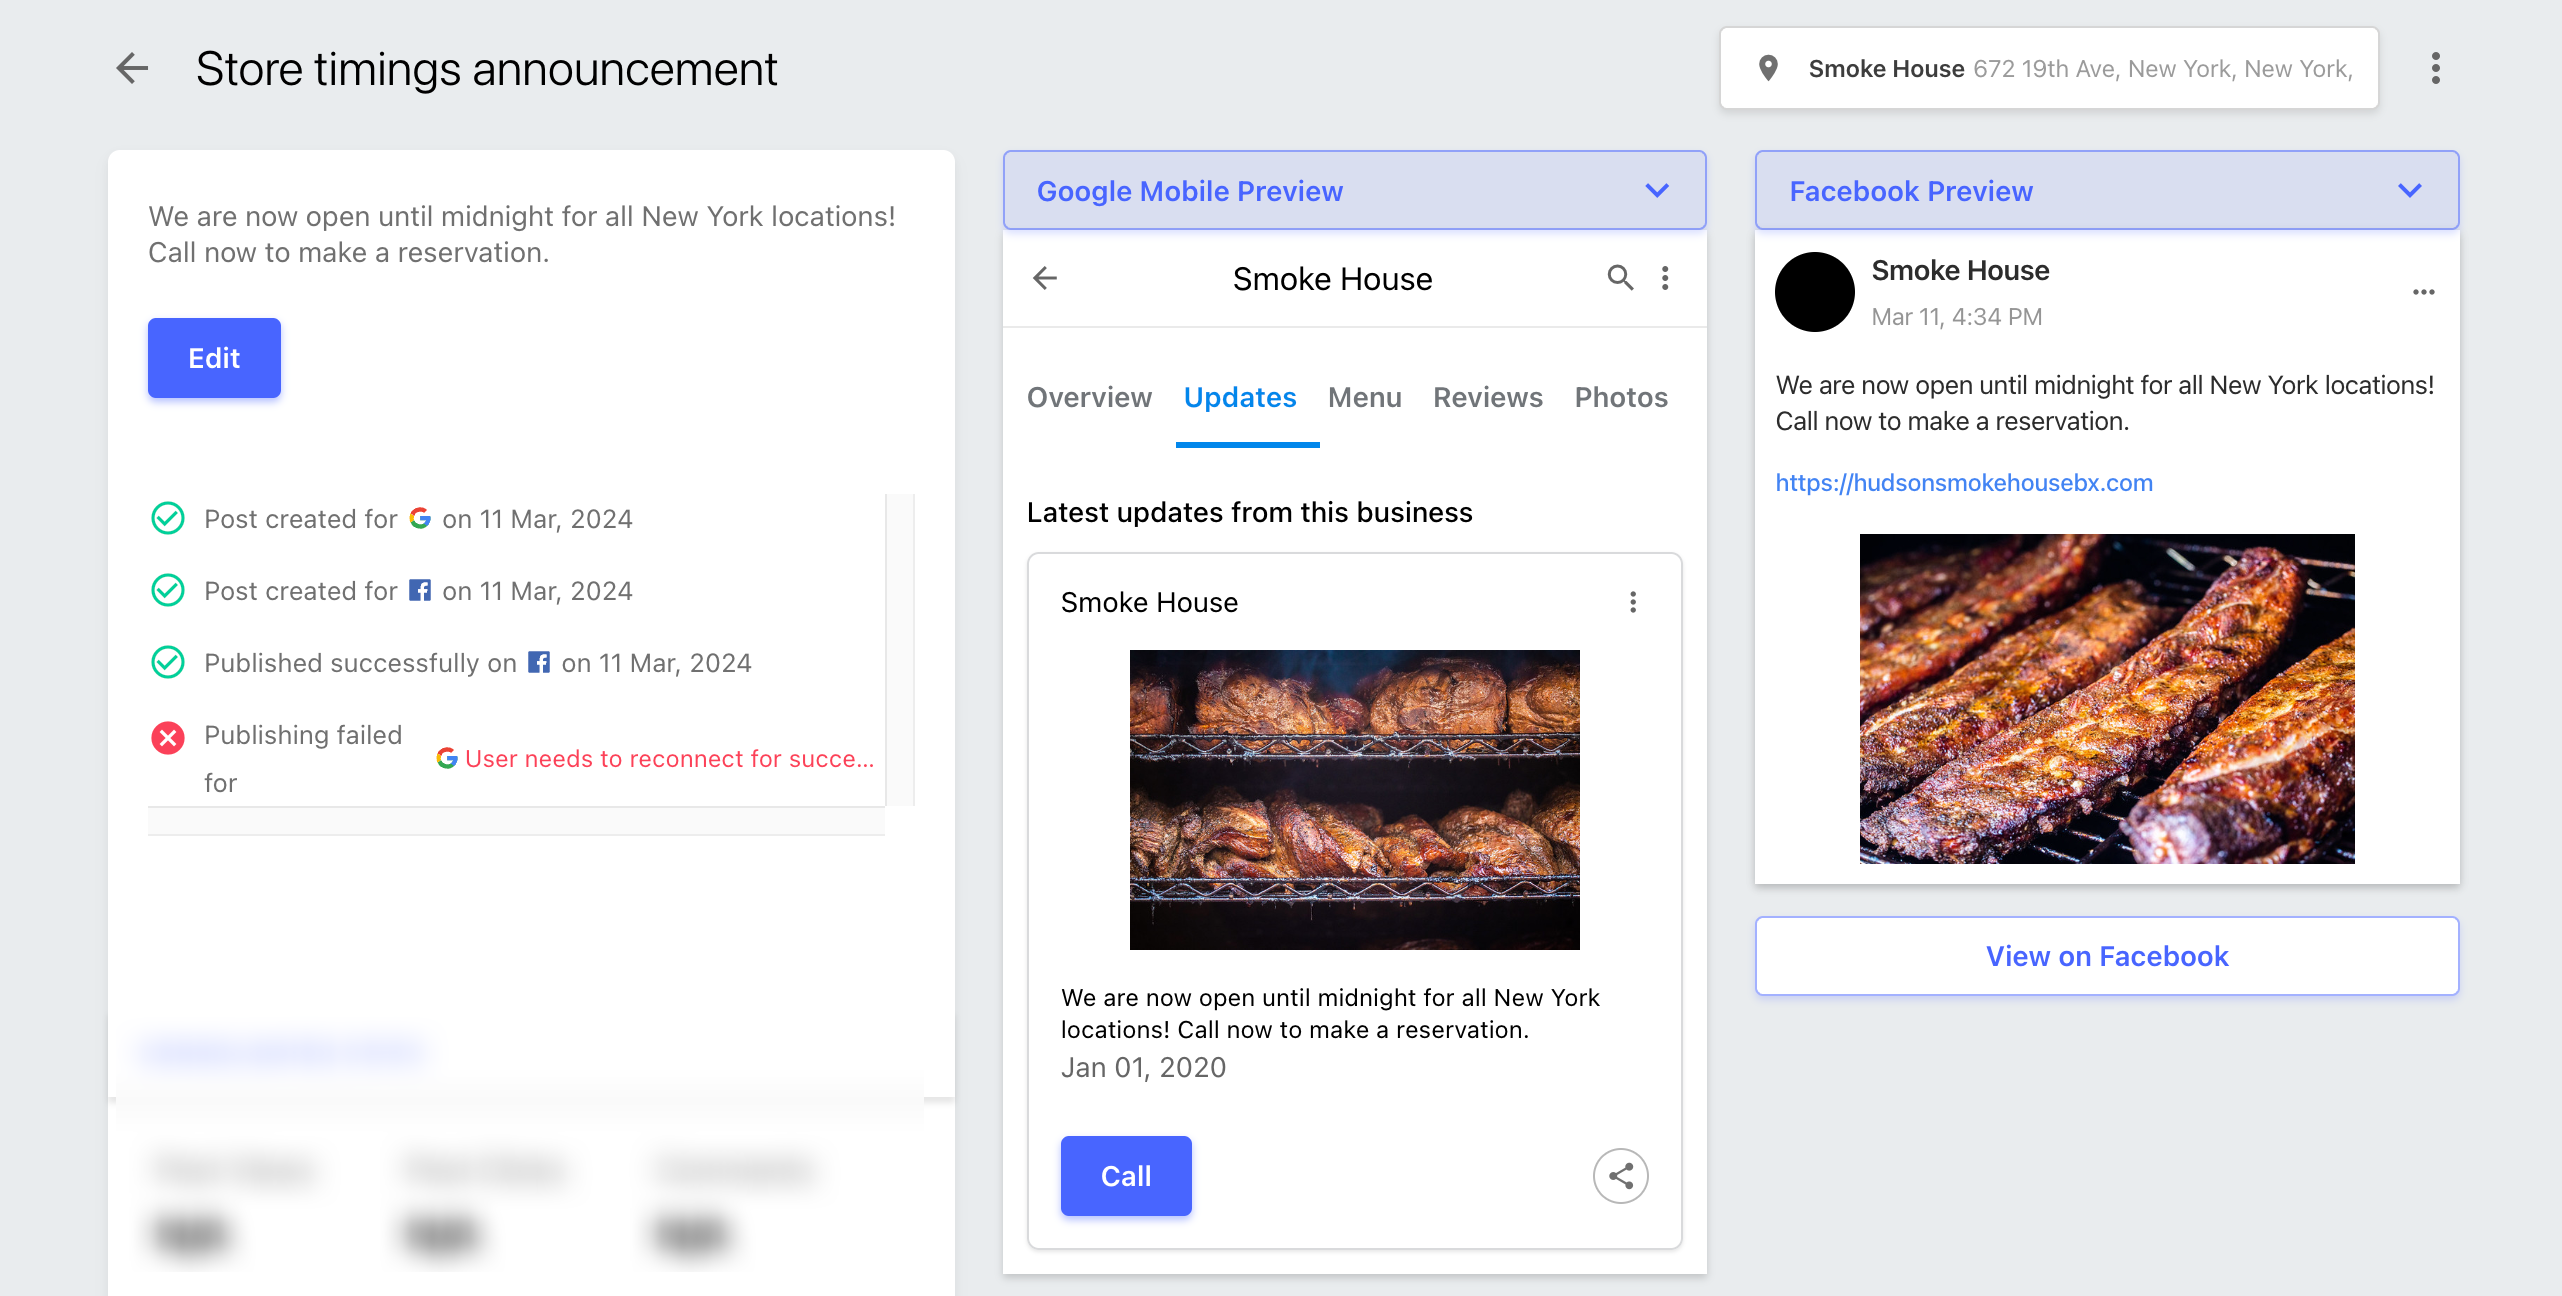The image size is (2562, 1296).
Task: Click the Smoke House title in Google preview header
Action: [x=1332, y=278]
